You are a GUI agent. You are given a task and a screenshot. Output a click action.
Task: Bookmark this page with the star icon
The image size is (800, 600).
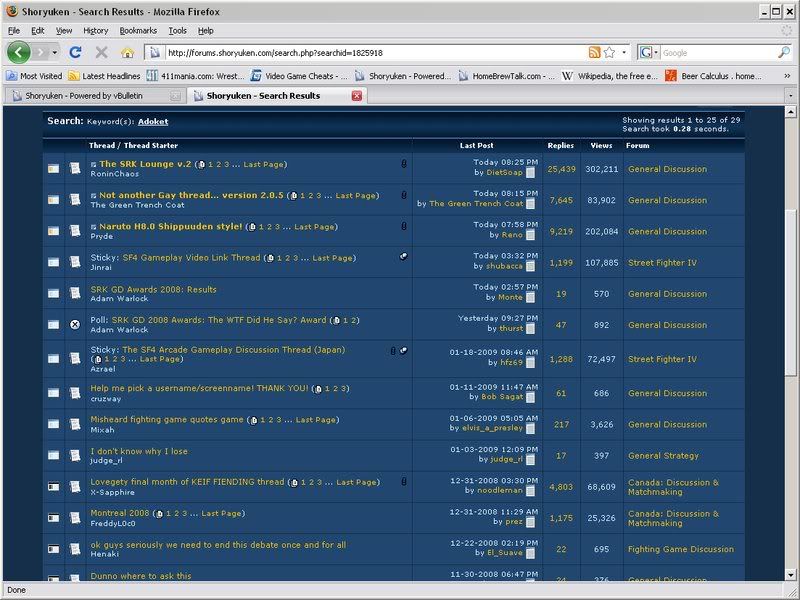tap(609, 52)
